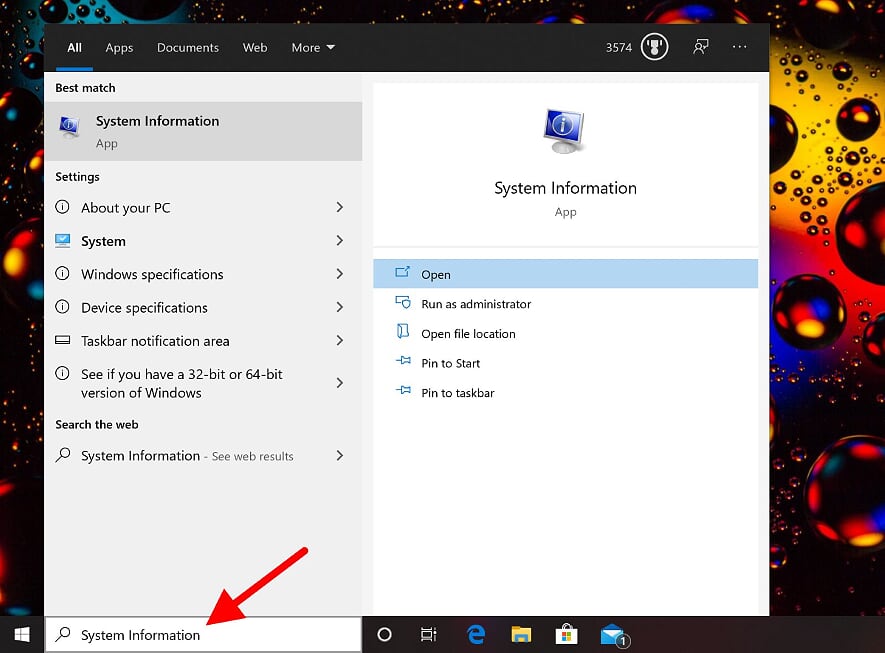Viewport: 885px width, 653px height.
Task: Expand the Windows specifications chevron
Action: [340, 274]
